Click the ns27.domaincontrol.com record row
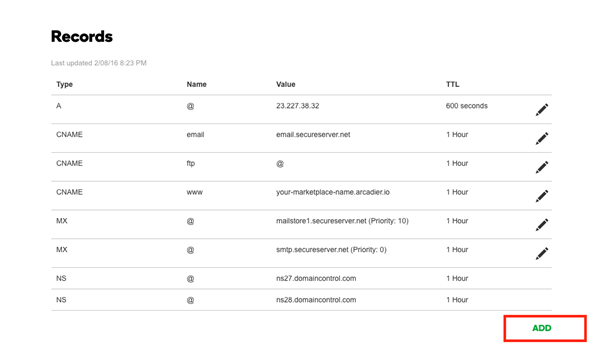Screen dimensions: 602x363 [301, 278]
